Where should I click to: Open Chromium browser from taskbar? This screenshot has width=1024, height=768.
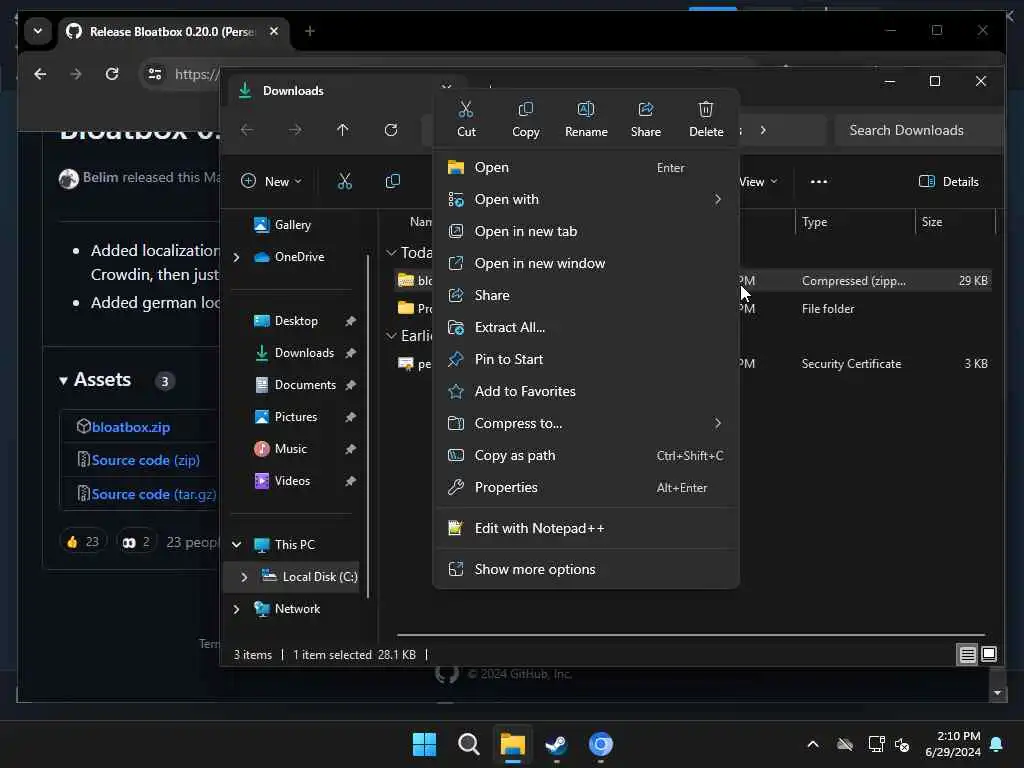(601, 744)
